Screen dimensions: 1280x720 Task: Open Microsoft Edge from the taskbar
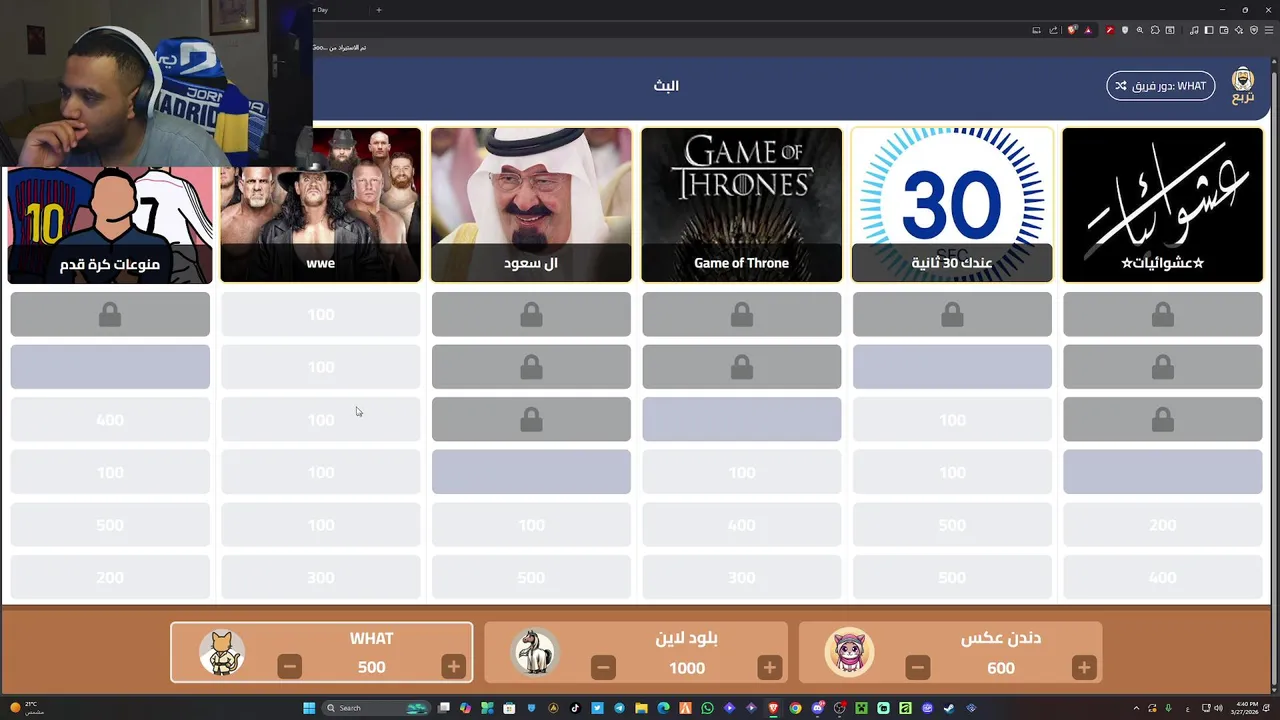(x=663, y=708)
